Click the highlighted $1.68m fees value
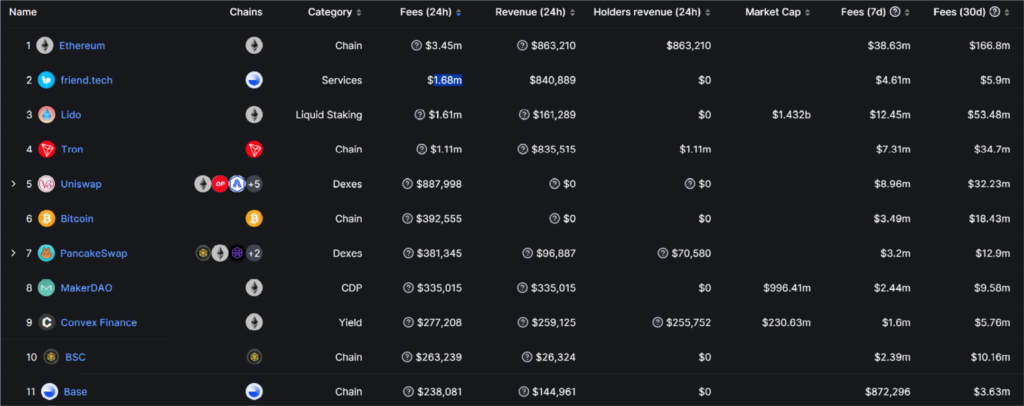The width and height of the screenshot is (1024, 406). (x=445, y=80)
